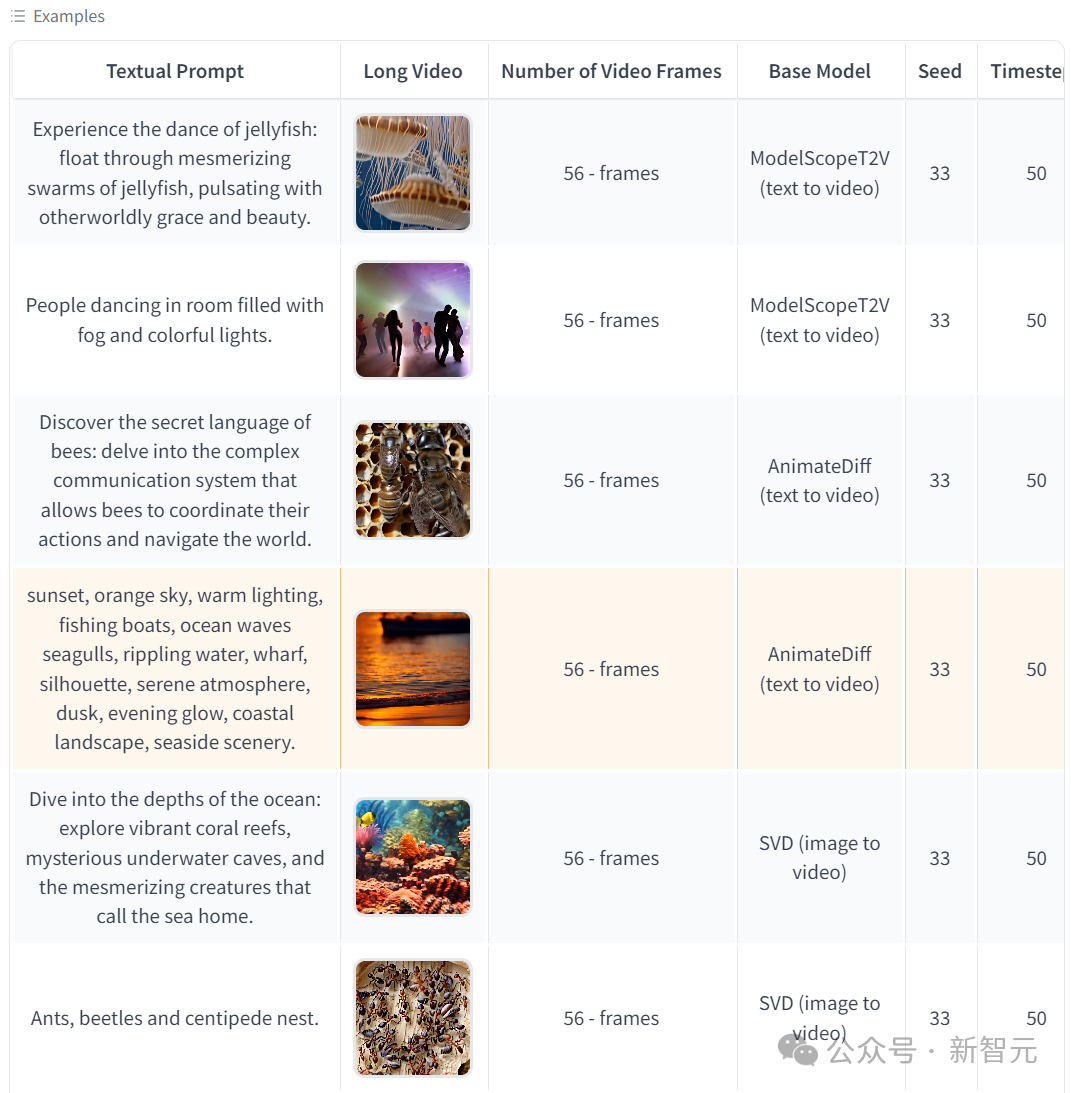Image resolution: width=1071 pixels, height=1093 pixels.
Task: Select the jellyfish dance prompt text
Action: point(175,173)
